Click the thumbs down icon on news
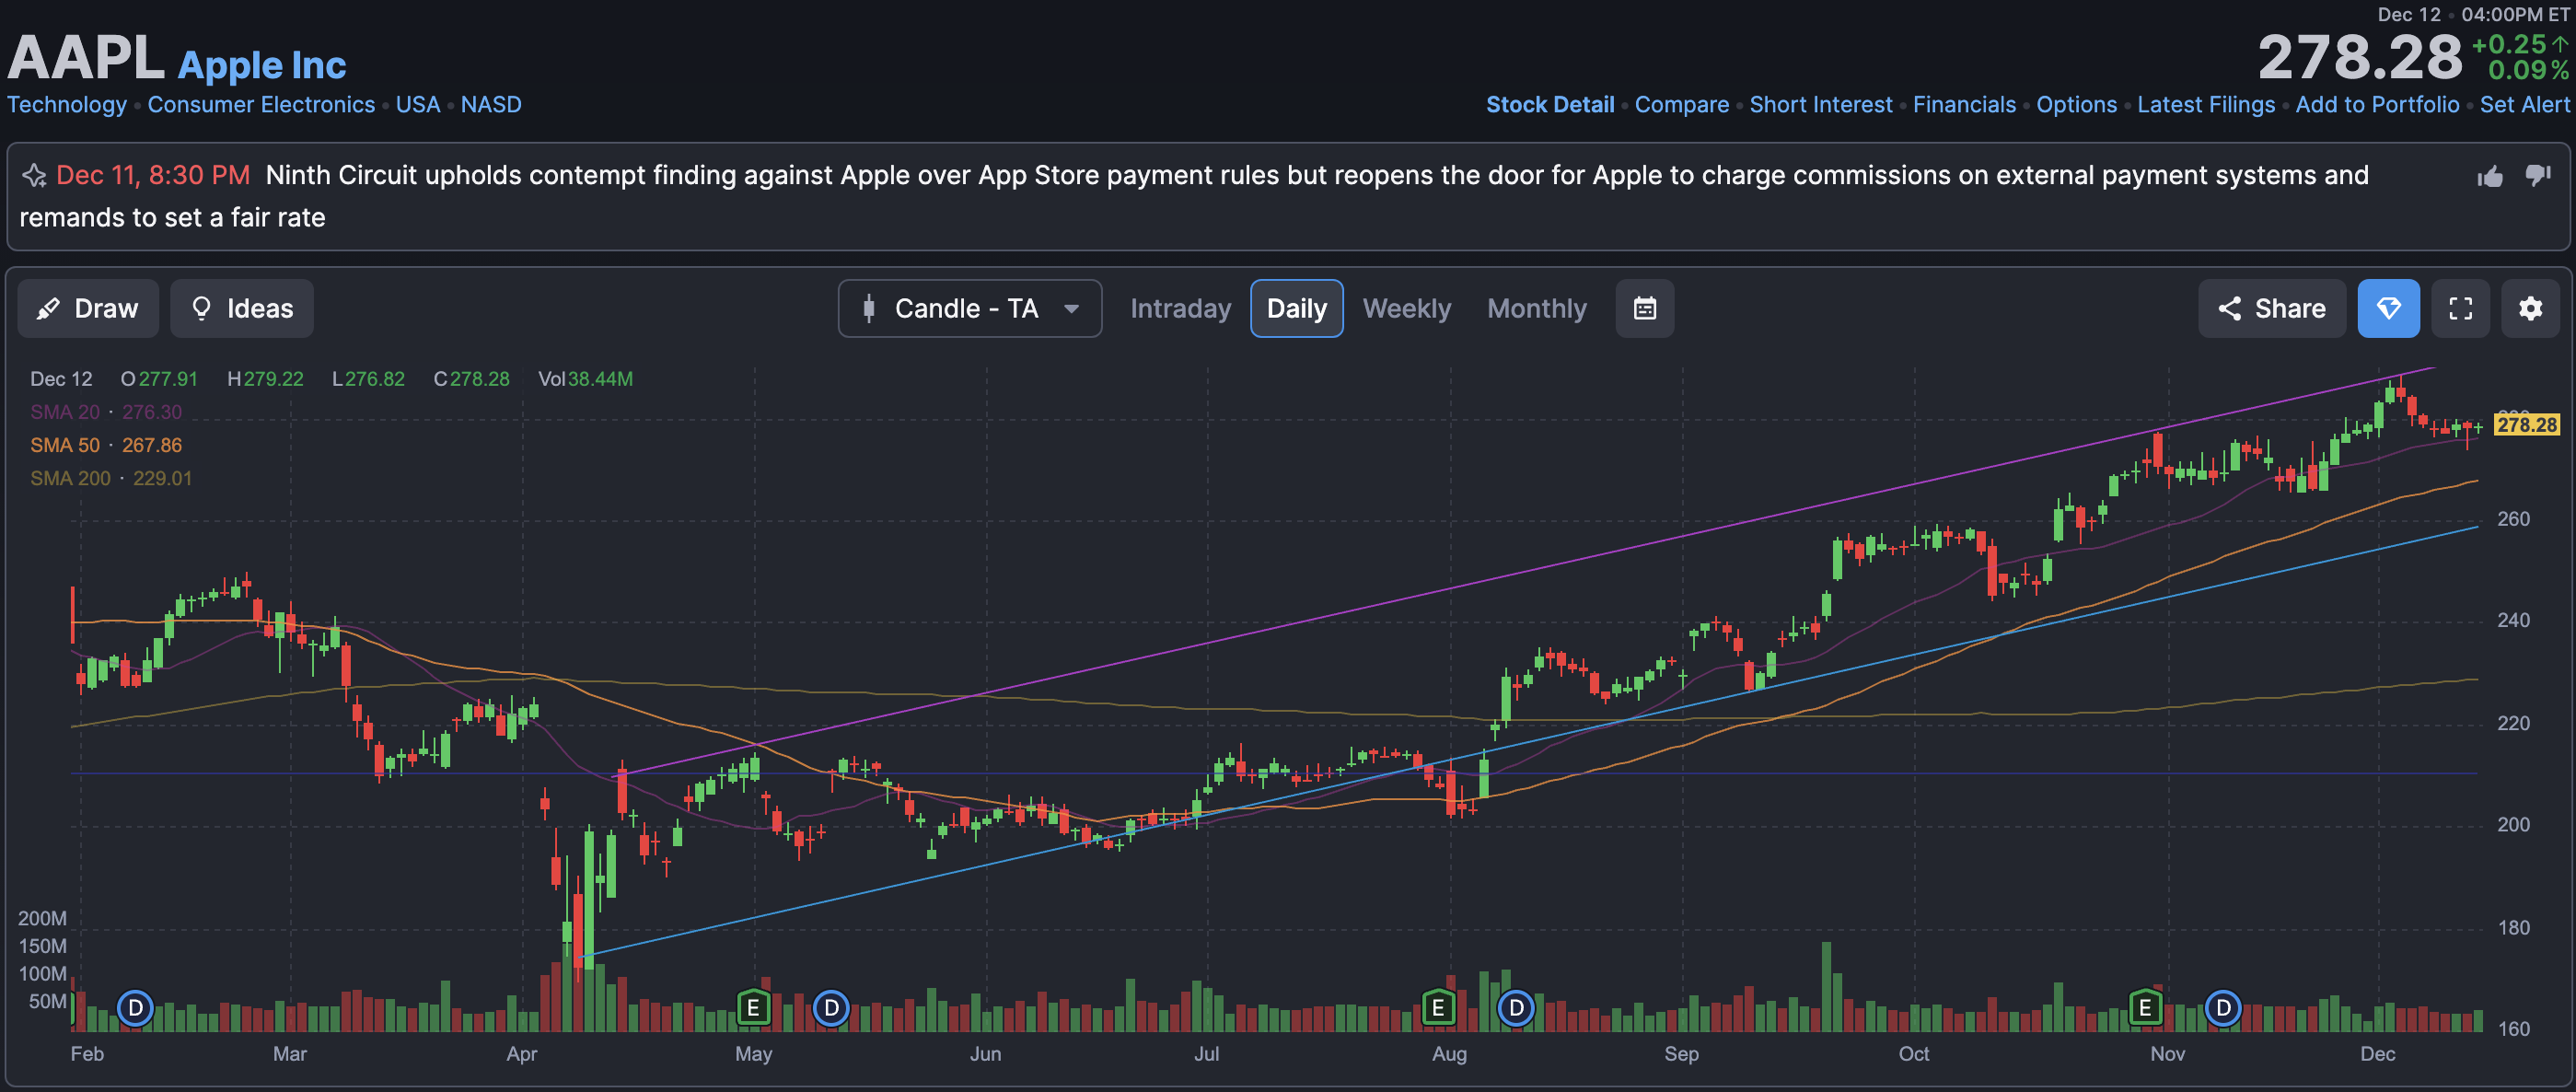The width and height of the screenshot is (2576, 1092). pyautogui.click(x=2537, y=175)
